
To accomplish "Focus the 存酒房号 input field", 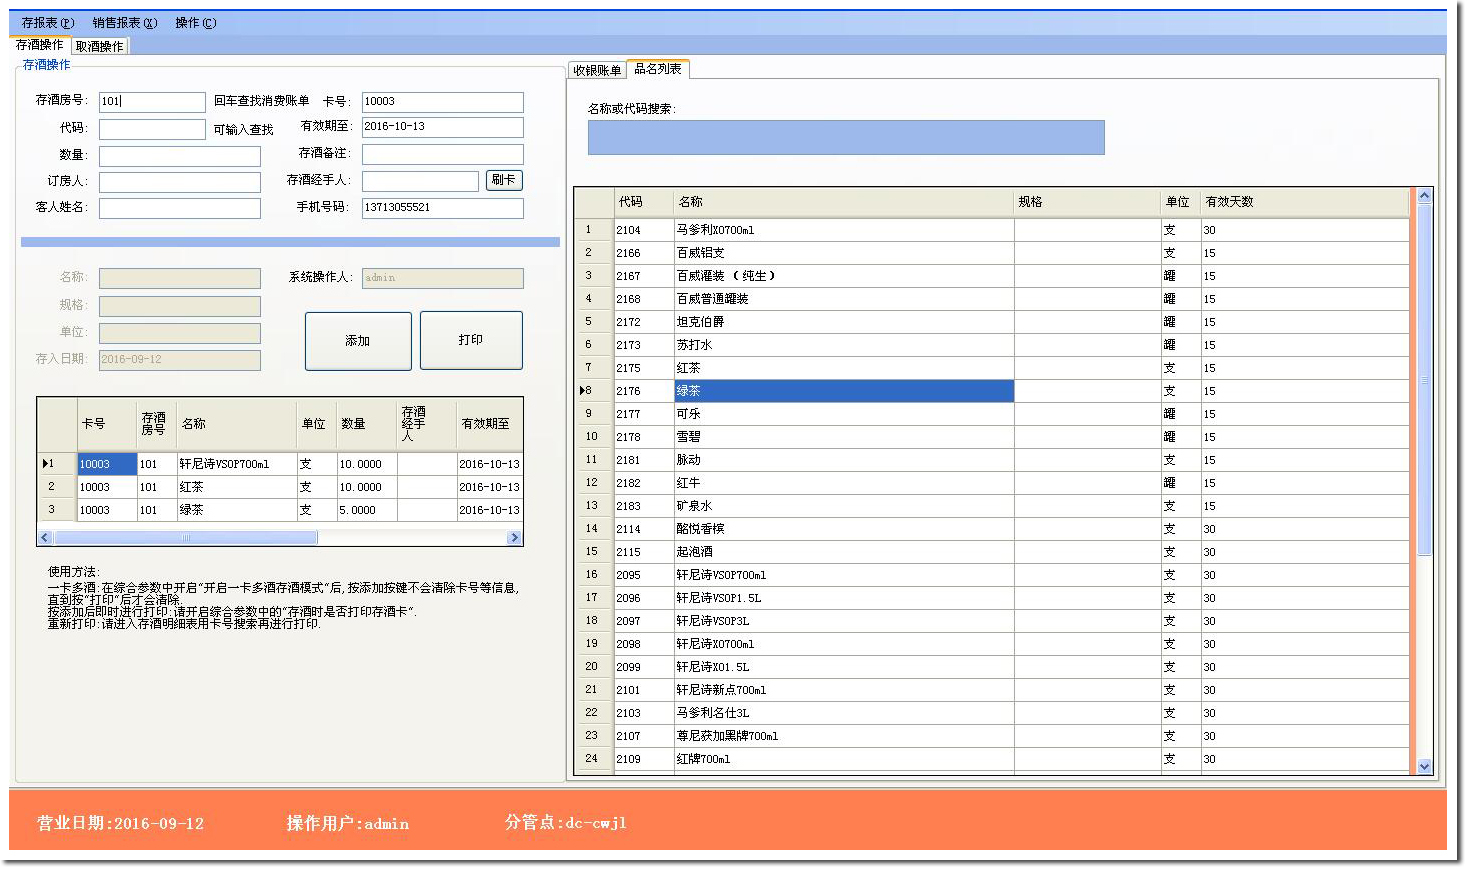I will click(152, 102).
